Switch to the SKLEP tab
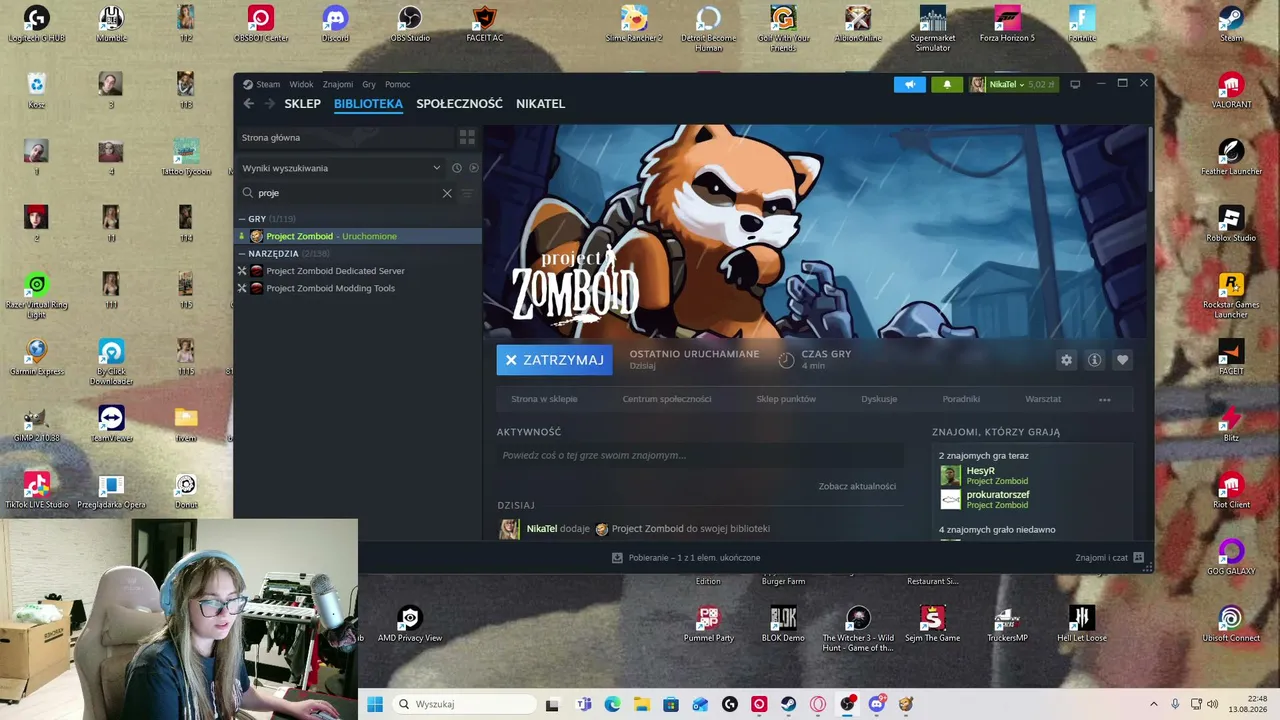The image size is (1280, 720). (x=302, y=104)
